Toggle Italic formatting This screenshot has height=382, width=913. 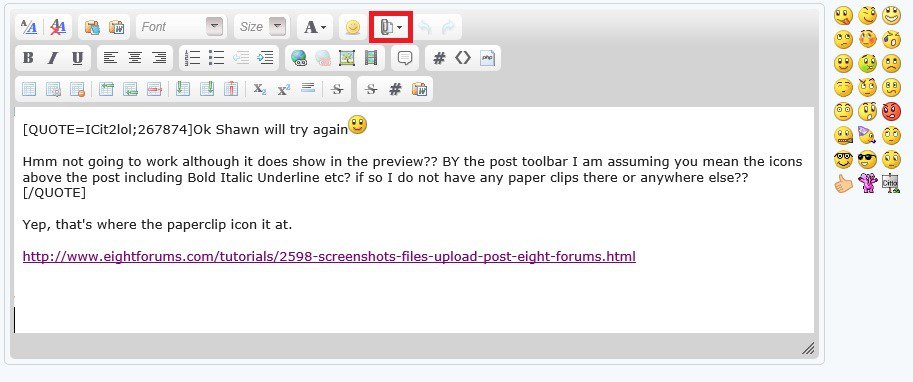(52, 58)
